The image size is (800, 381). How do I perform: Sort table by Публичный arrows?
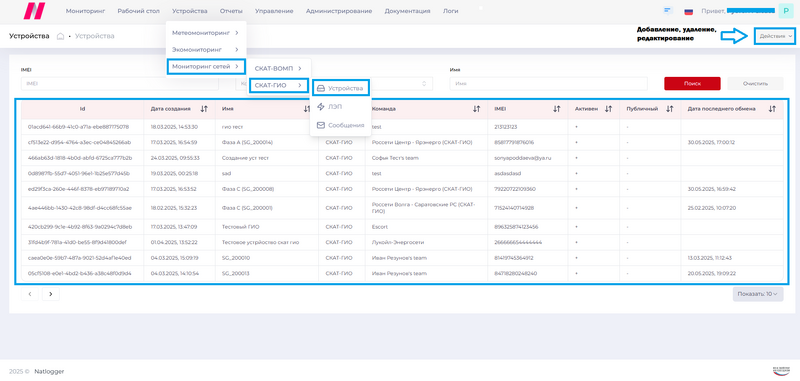tap(670, 109)
